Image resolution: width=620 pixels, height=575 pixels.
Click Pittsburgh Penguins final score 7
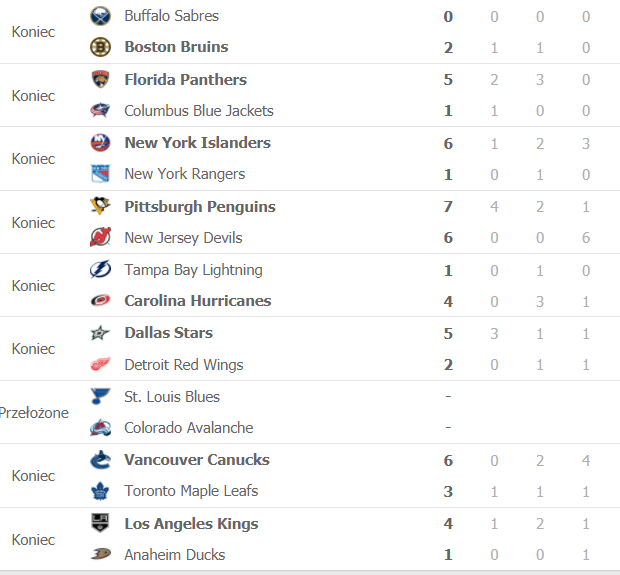[x=448, y=206]
